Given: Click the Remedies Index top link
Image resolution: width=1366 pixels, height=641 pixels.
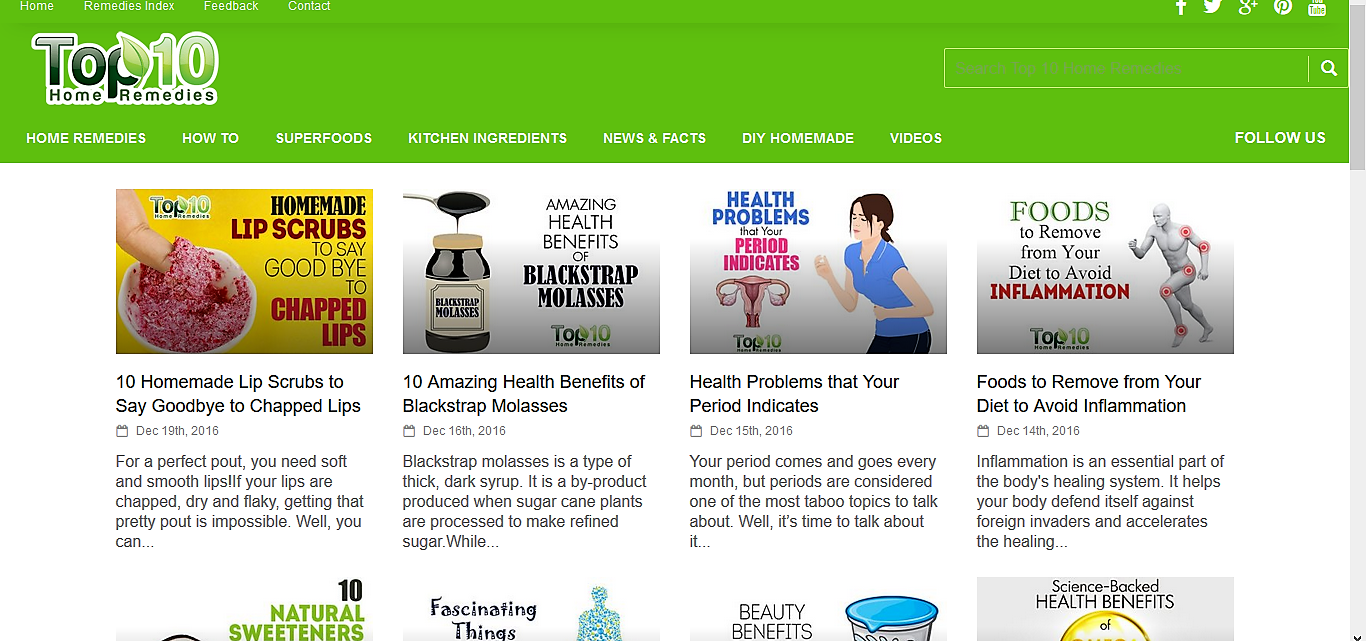Looking at the screenshot, I should click(x=129, y=6).
